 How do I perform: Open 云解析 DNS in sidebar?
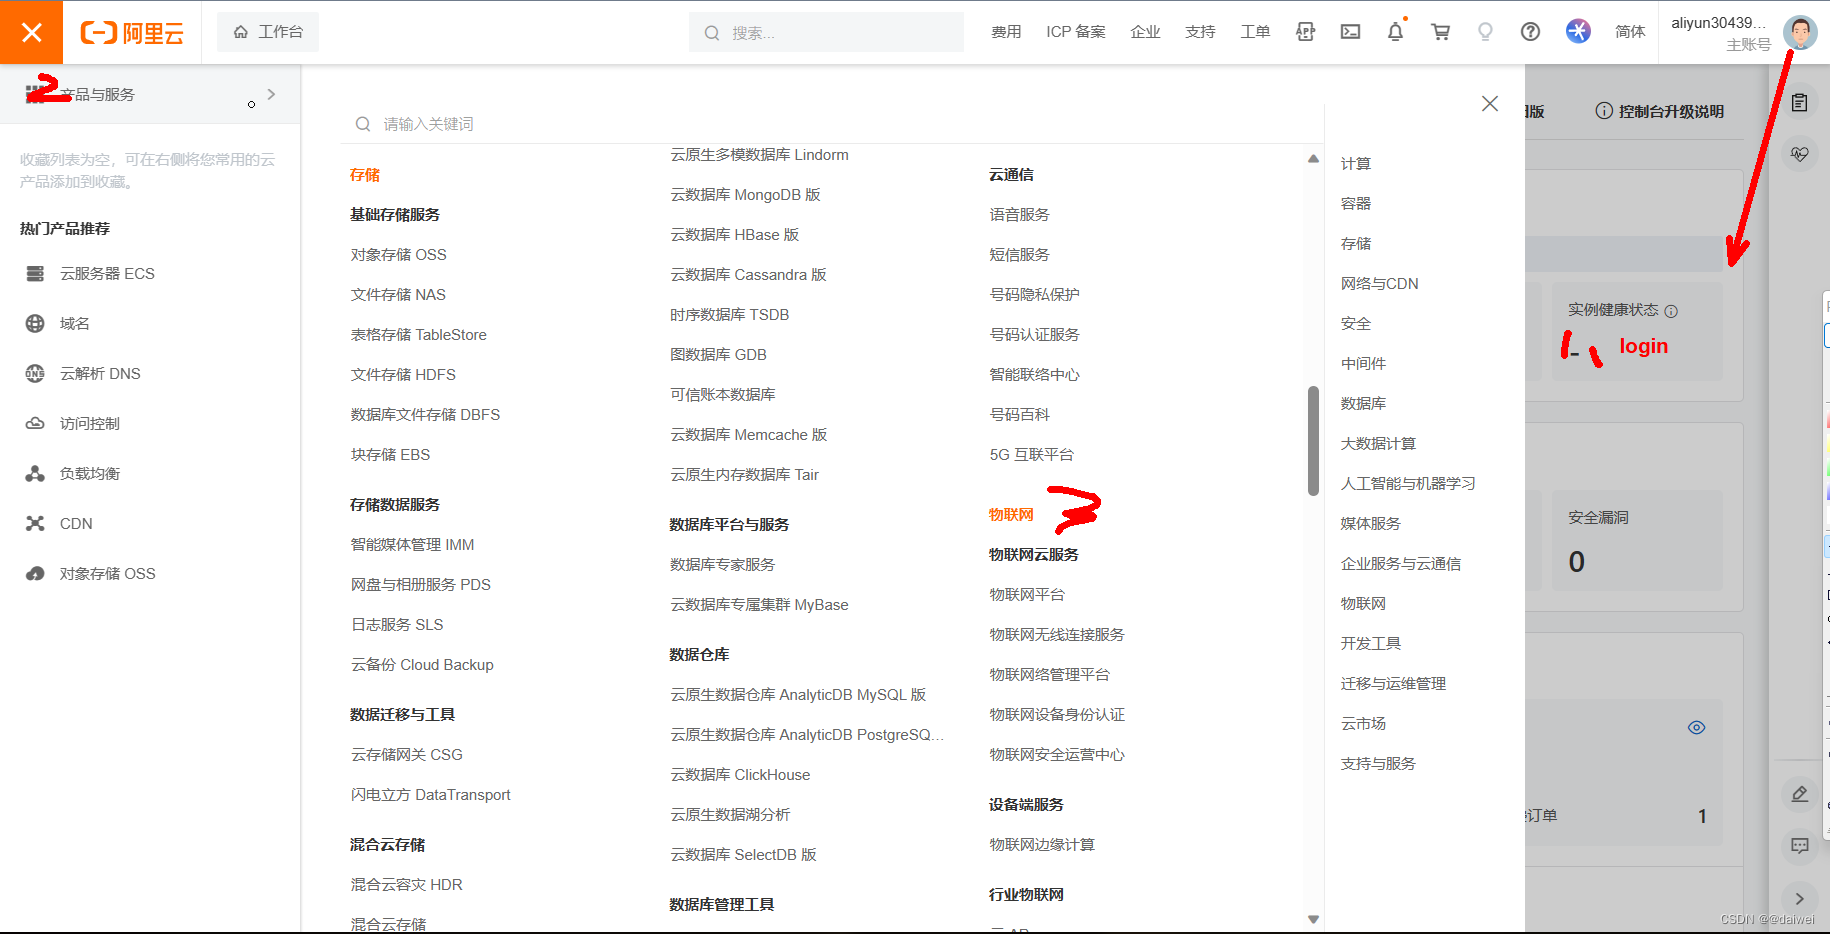tap(100, 374)
